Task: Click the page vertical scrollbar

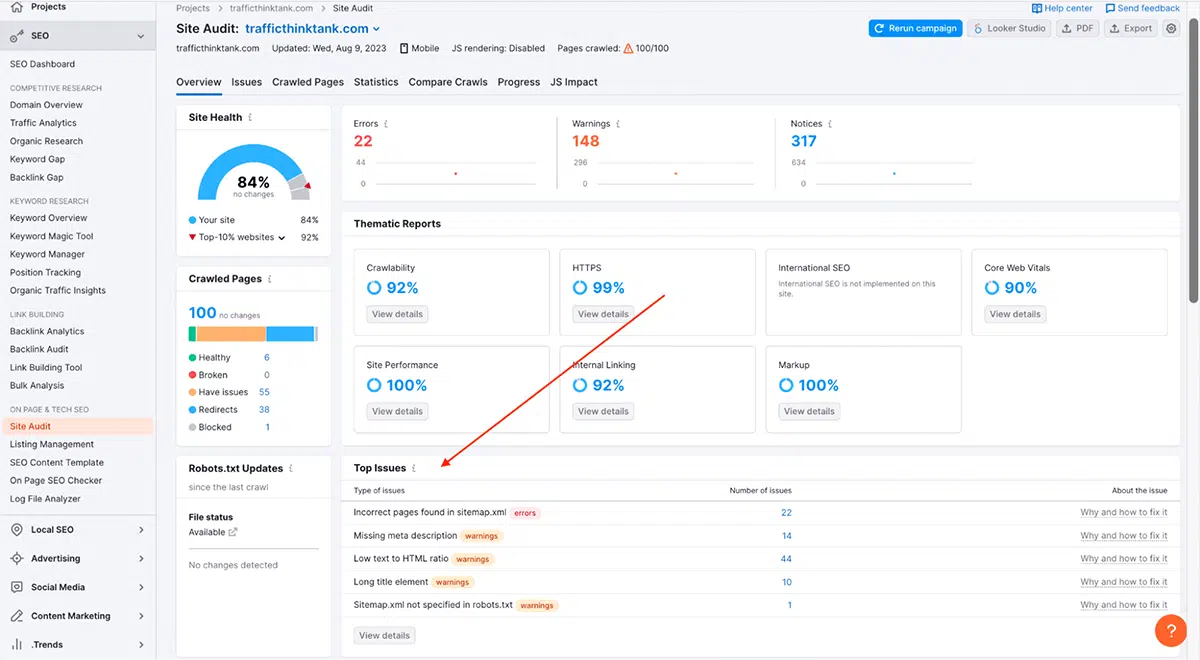Action: 1194,150
